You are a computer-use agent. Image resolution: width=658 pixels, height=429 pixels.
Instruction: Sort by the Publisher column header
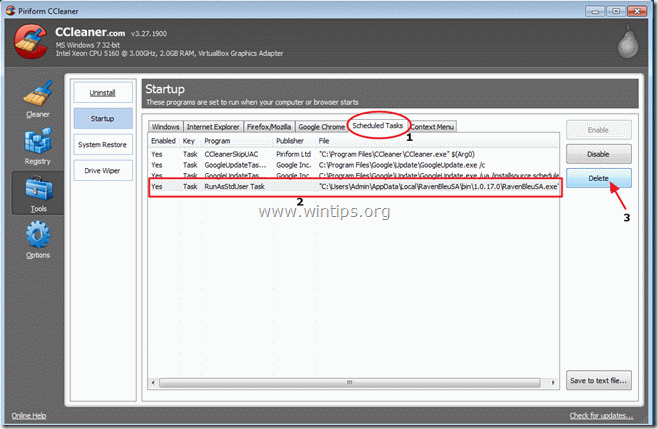coord(294,141)
